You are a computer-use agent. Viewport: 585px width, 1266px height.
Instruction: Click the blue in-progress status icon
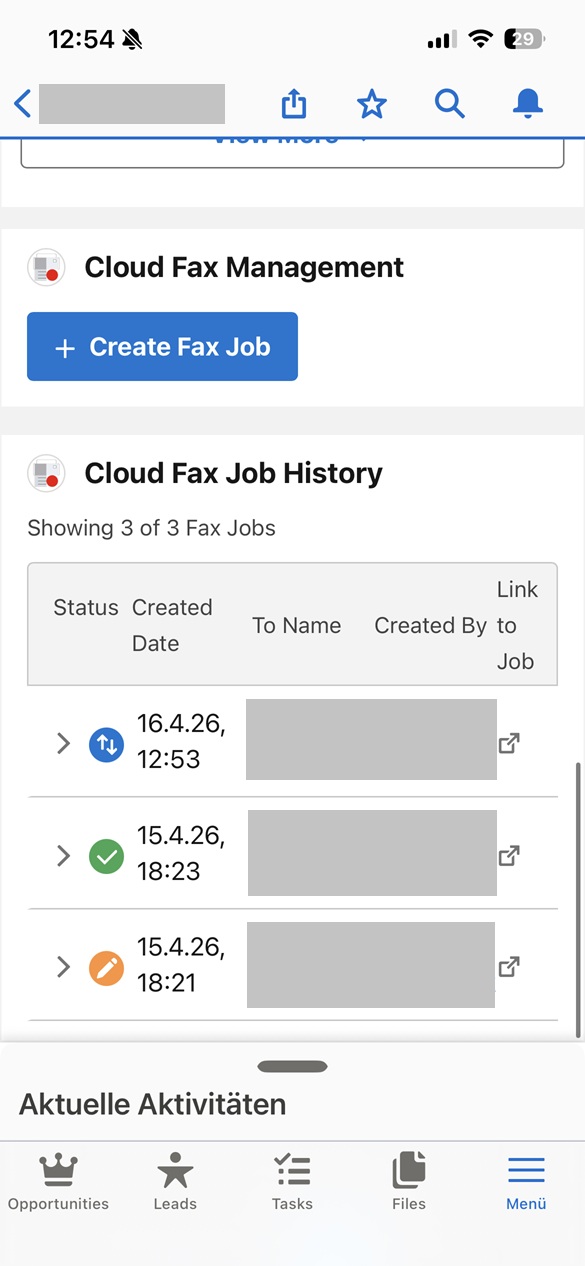[106, 744]
